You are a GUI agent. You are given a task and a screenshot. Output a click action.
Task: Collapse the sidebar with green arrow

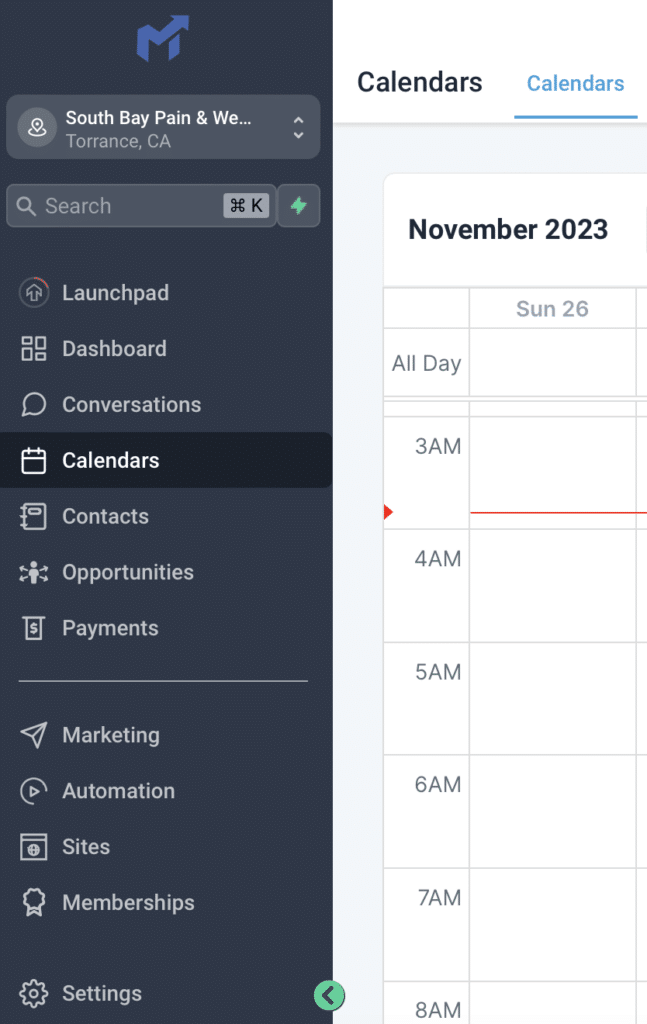[329, 995]
